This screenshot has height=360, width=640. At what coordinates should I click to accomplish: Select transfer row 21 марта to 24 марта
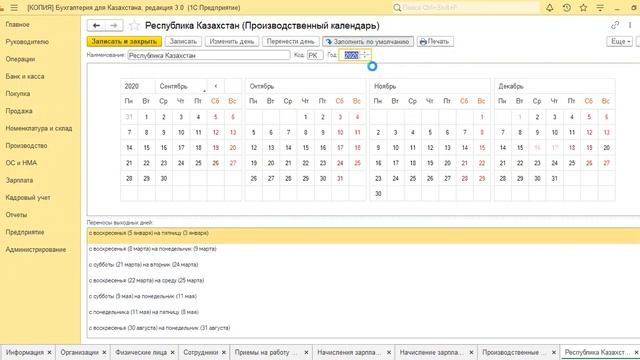click(x=363, y=264)
